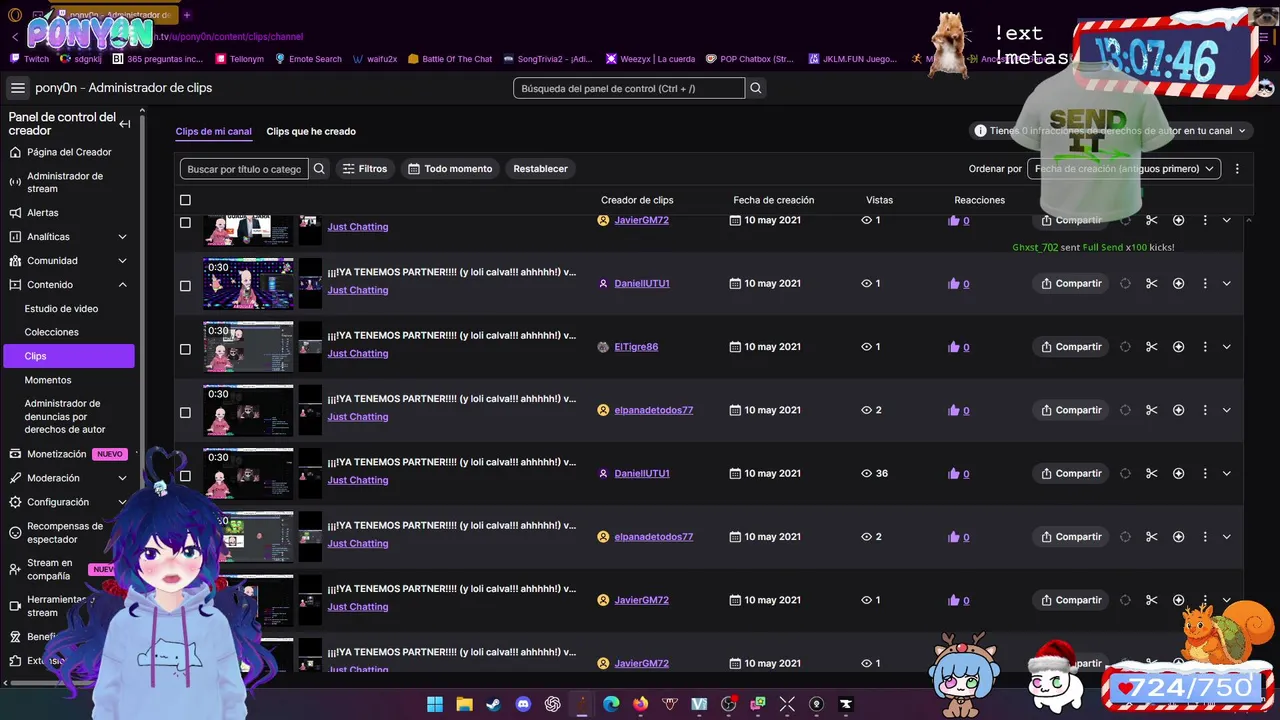The height and width of the screenshot is (720, 1280).
Task: Open more options on the 36-views clip row
Action: point(1205,474)
